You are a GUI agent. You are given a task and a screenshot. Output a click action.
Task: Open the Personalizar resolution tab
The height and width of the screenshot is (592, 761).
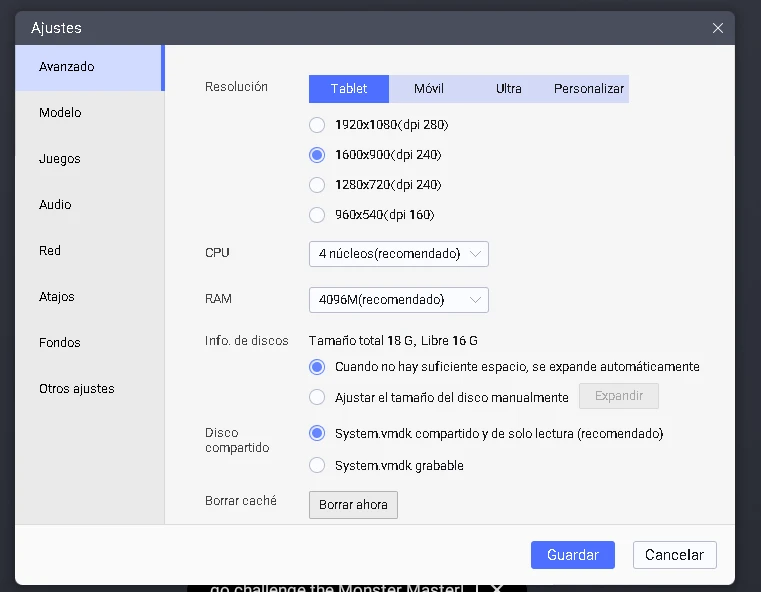click(588, 89)
